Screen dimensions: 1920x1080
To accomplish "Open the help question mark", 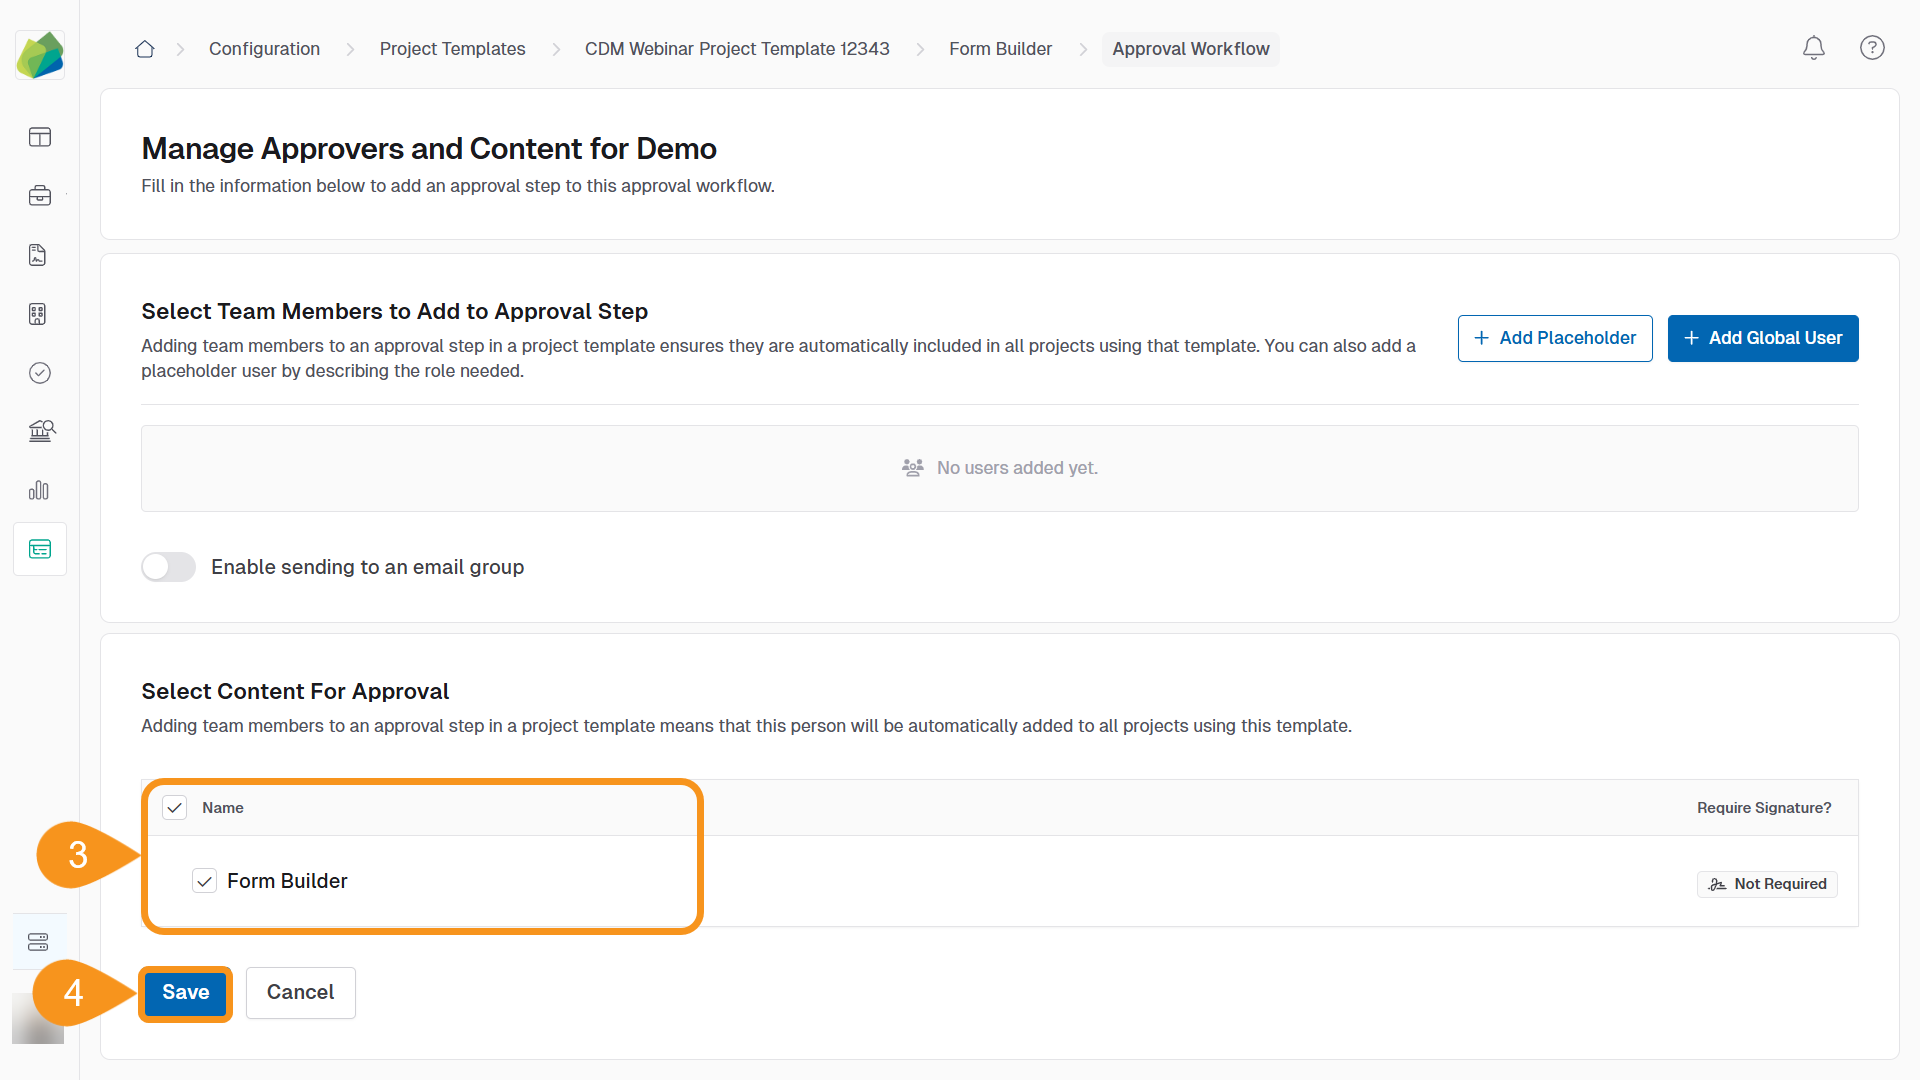I will point(1872,48).
